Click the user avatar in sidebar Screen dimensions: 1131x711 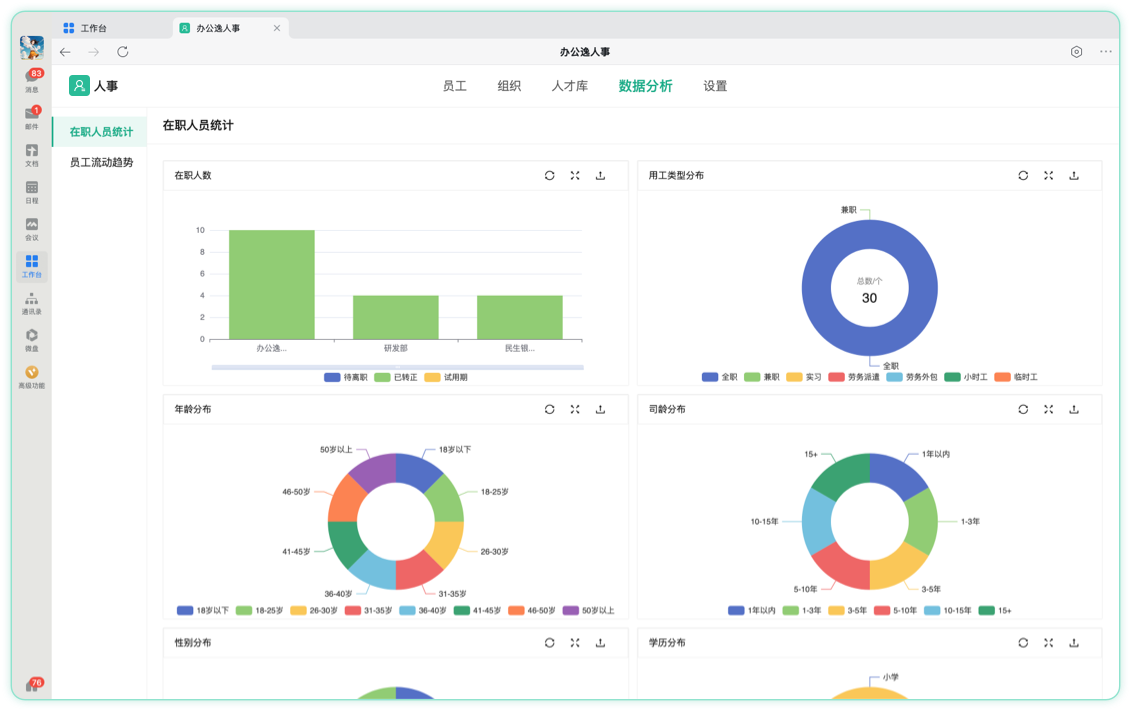(x=32, y=48)
